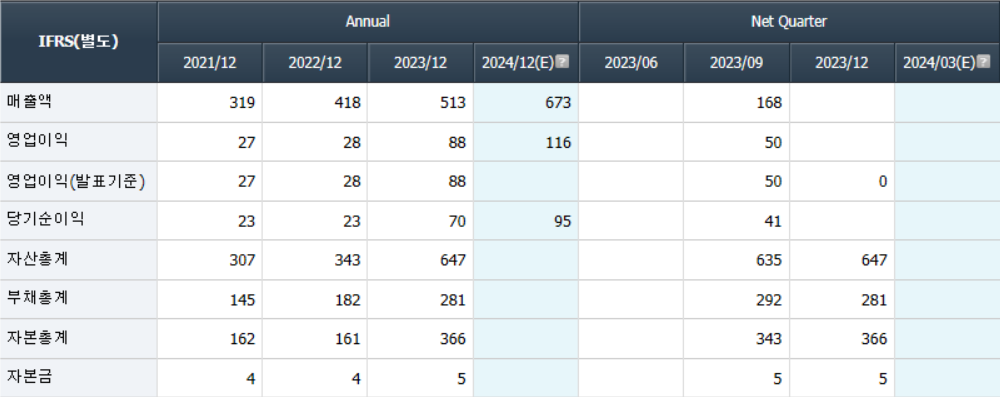This screenshot has height=397, width=1000.
Task: Click 자본총계 value 366 under Net Quarter 2023/12
Action: (x=874, y=340)
